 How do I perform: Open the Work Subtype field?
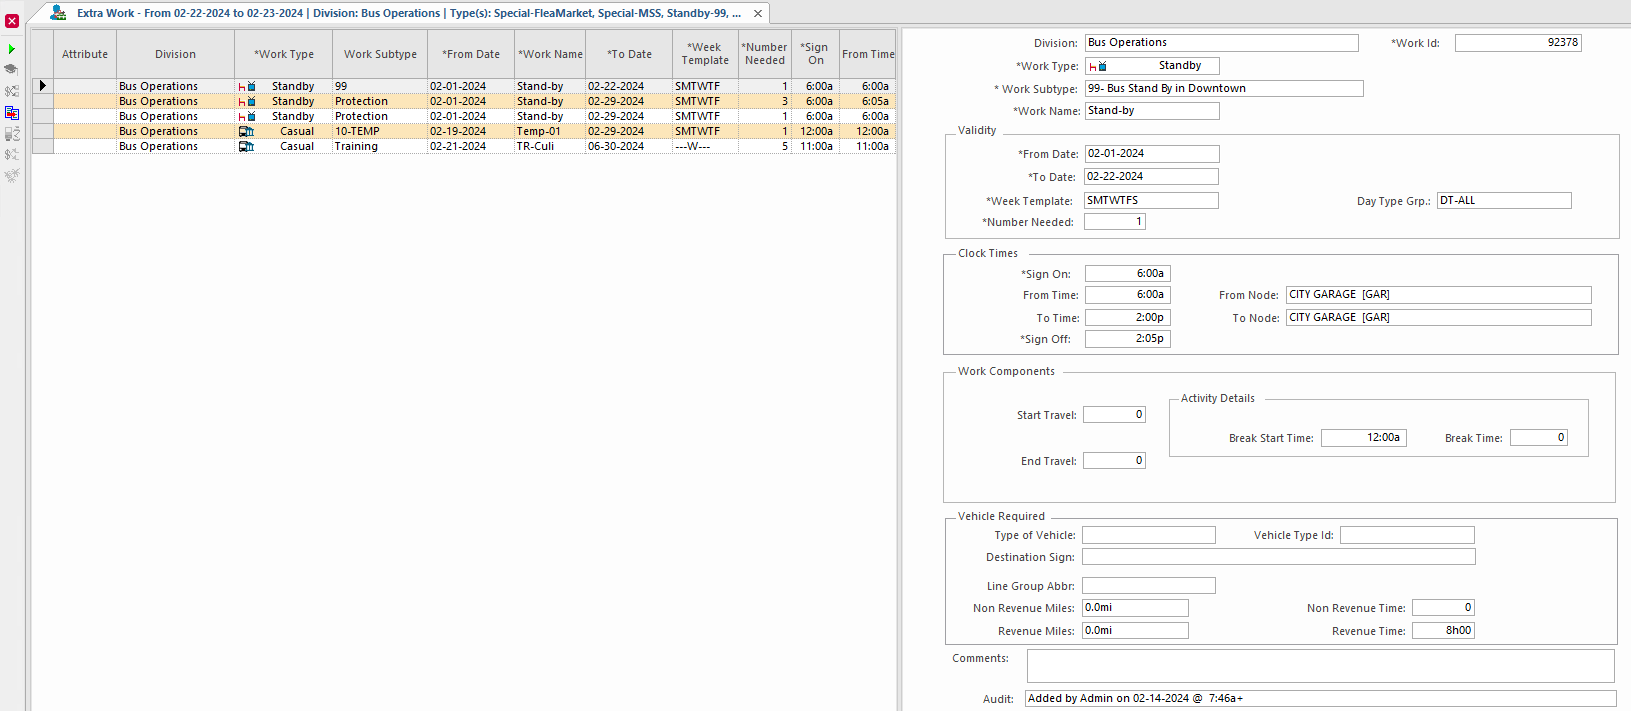pyautogui.click(x=1223, y=88)
